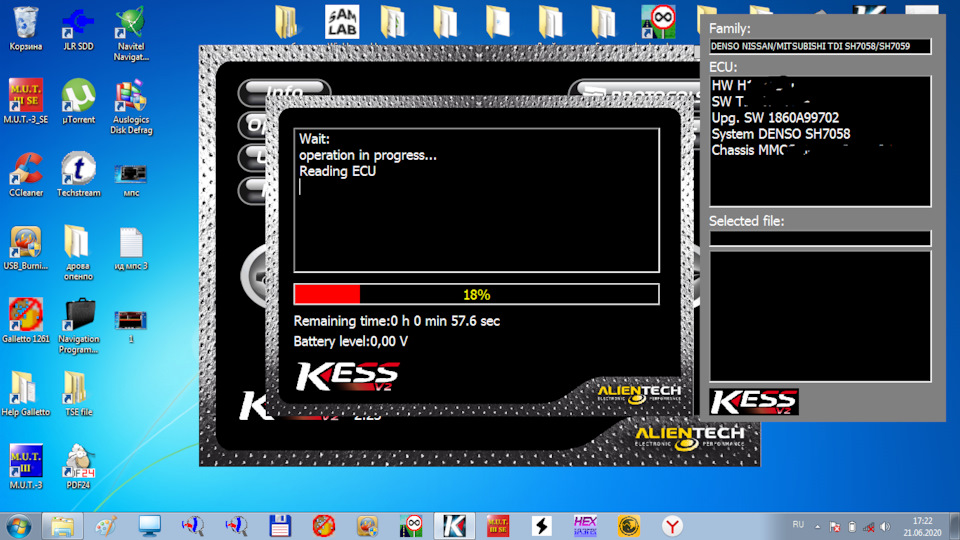Open the infinity road-sign taskbar icon
960x540 pixels.
[x=411, y=526]
